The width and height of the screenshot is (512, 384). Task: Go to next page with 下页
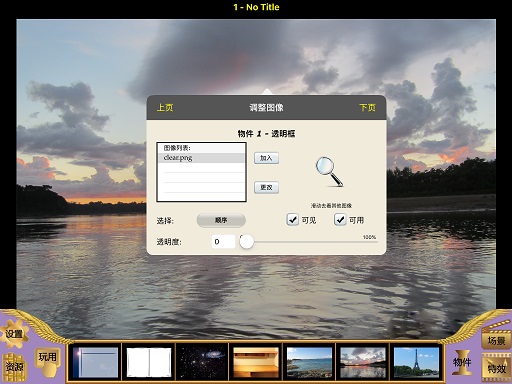367,108
